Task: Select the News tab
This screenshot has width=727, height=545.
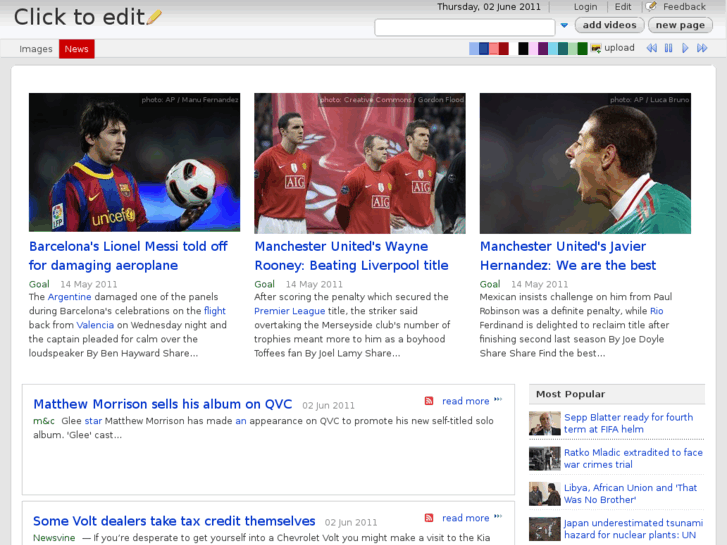Action: (77, 49)
